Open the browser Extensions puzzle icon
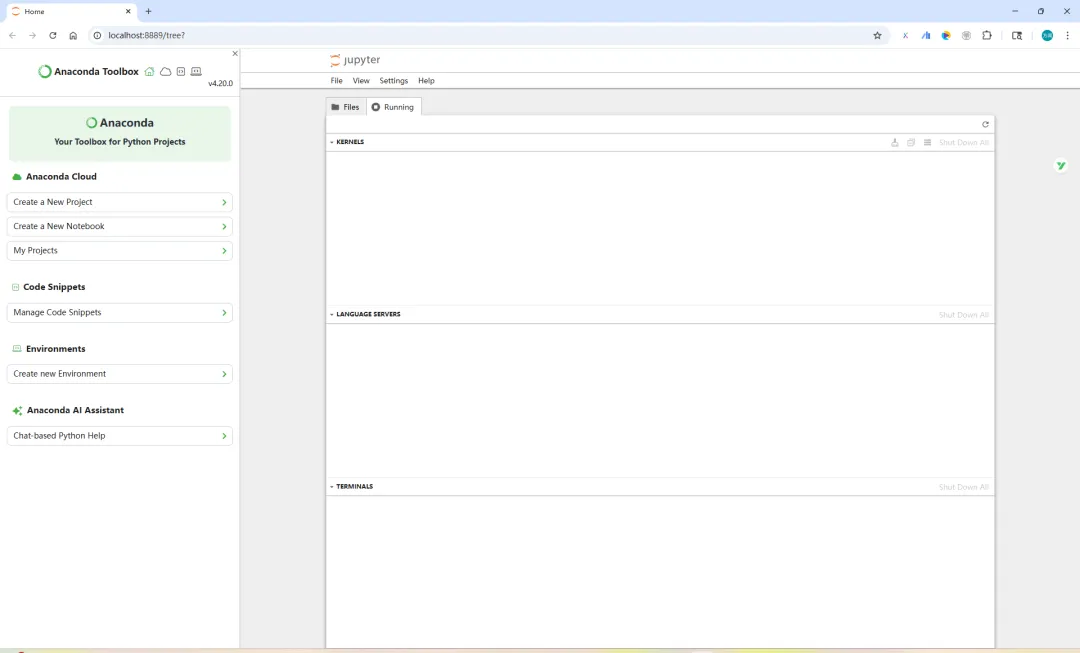 click(x=986, y=36)
